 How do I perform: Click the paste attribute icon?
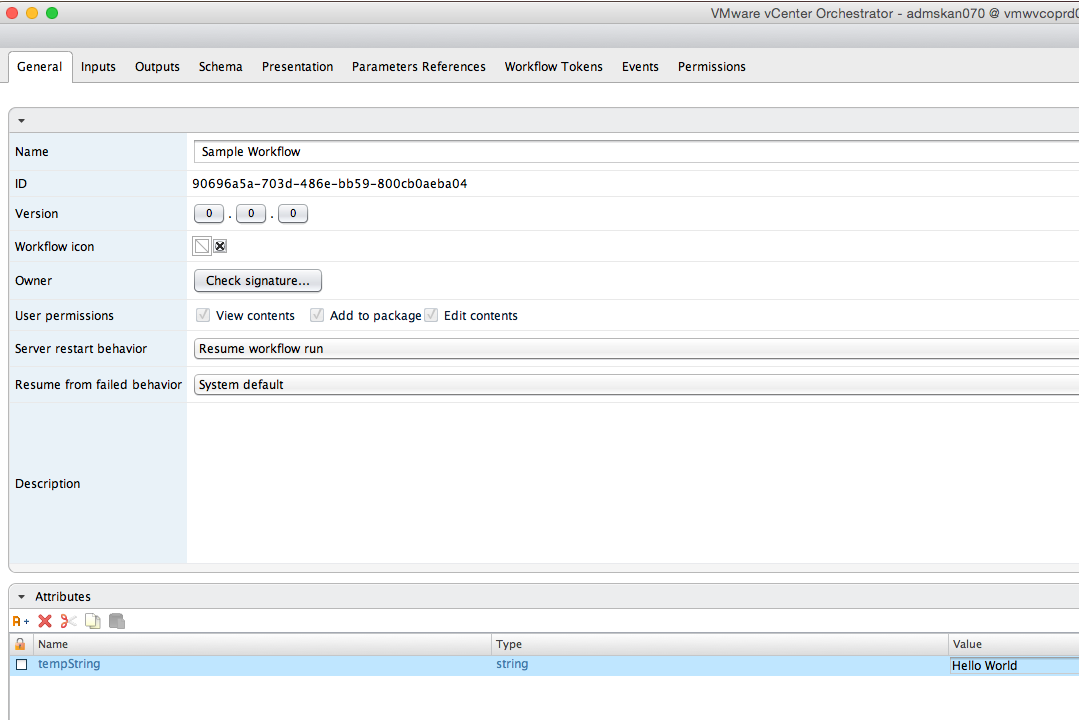117,621
